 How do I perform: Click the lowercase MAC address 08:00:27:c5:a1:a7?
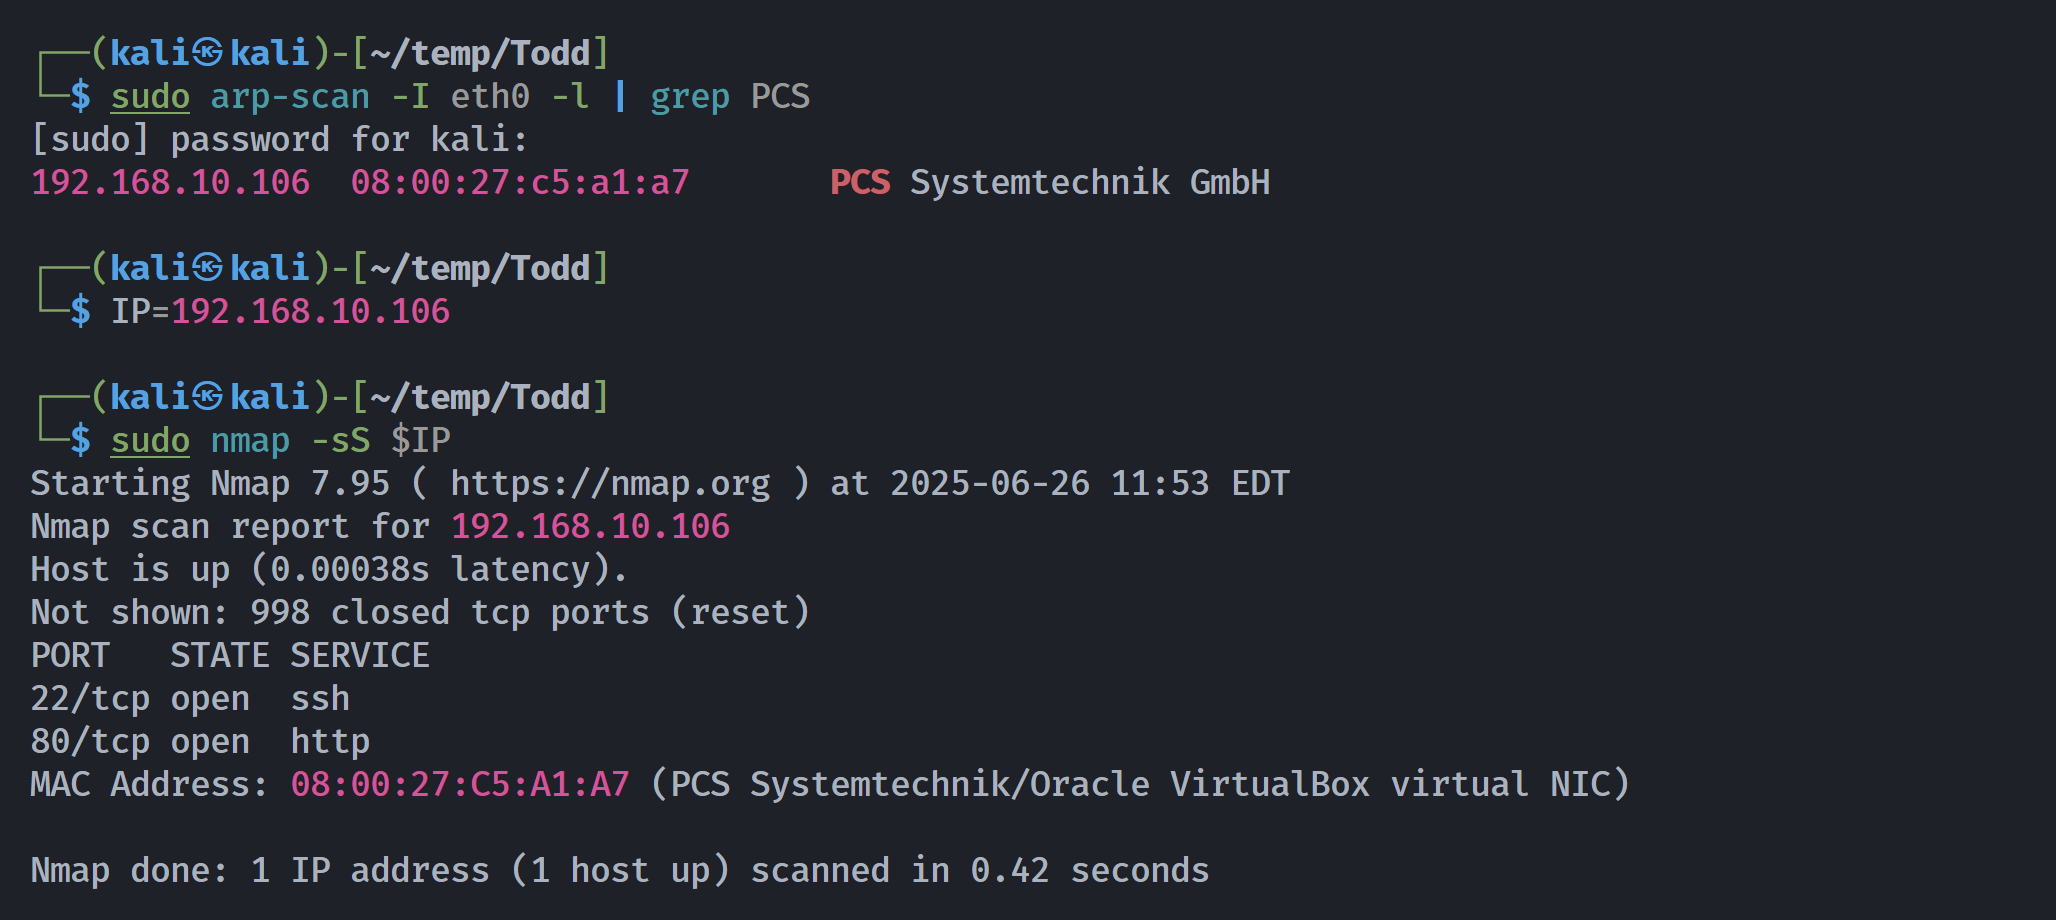tap(520, 182)
